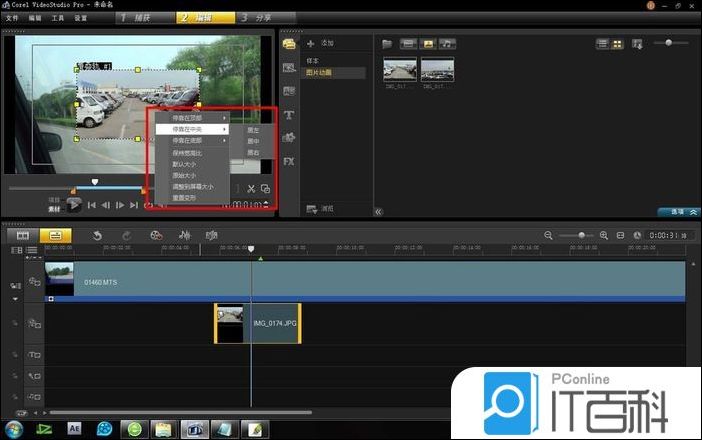Click the Undo arrow in timeline toolbar
702x440 pixels.
(x=97, y=235)
